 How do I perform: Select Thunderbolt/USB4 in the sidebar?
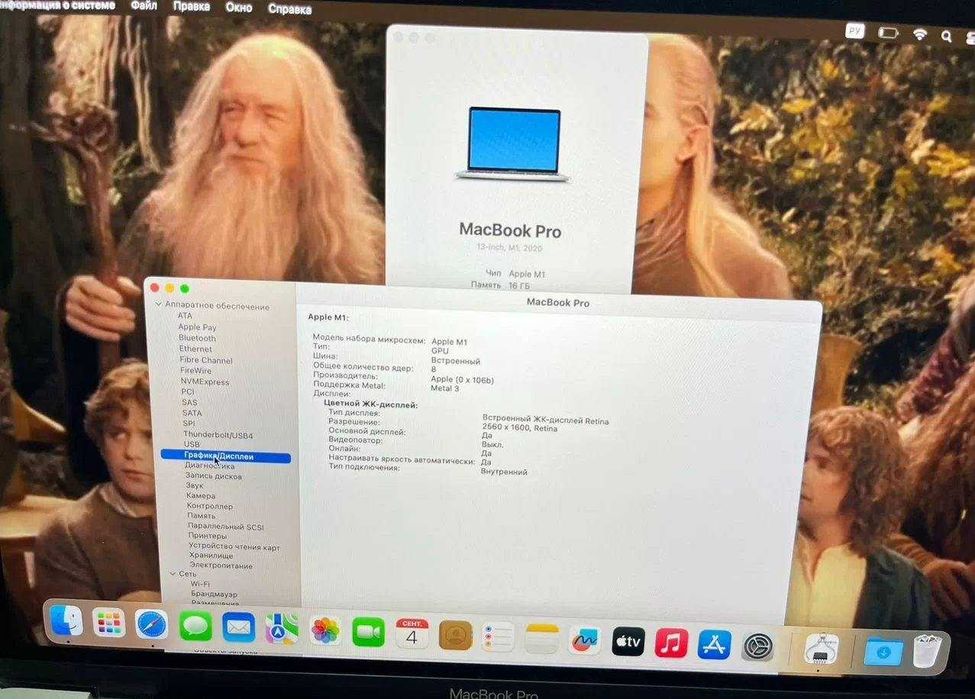218,435
